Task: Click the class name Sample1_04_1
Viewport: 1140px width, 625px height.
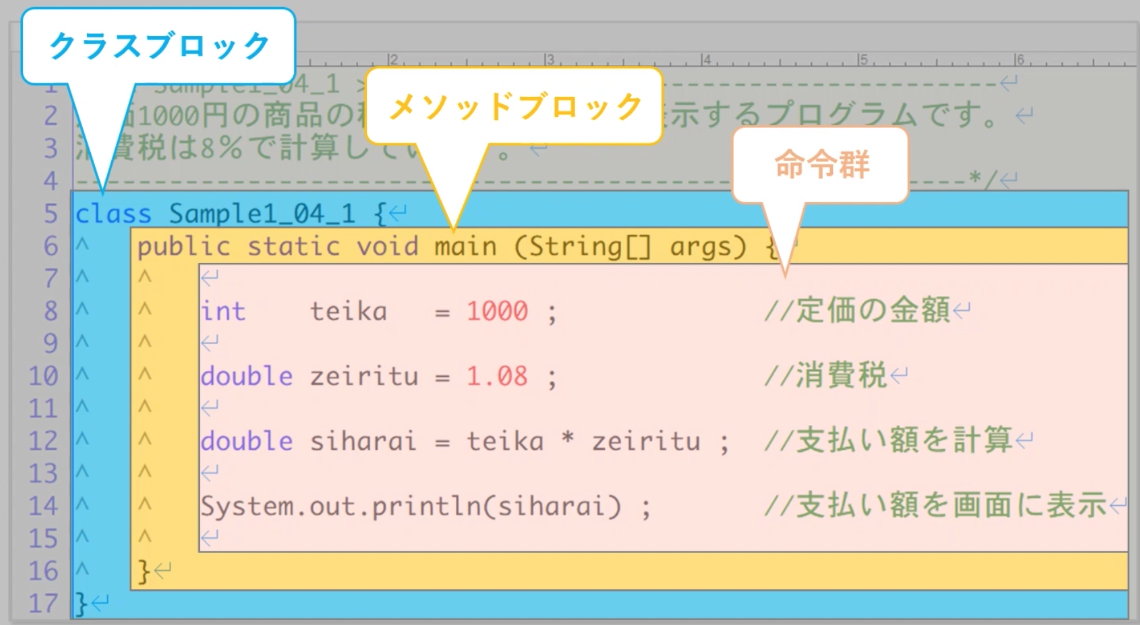Action: coord(262,214)
